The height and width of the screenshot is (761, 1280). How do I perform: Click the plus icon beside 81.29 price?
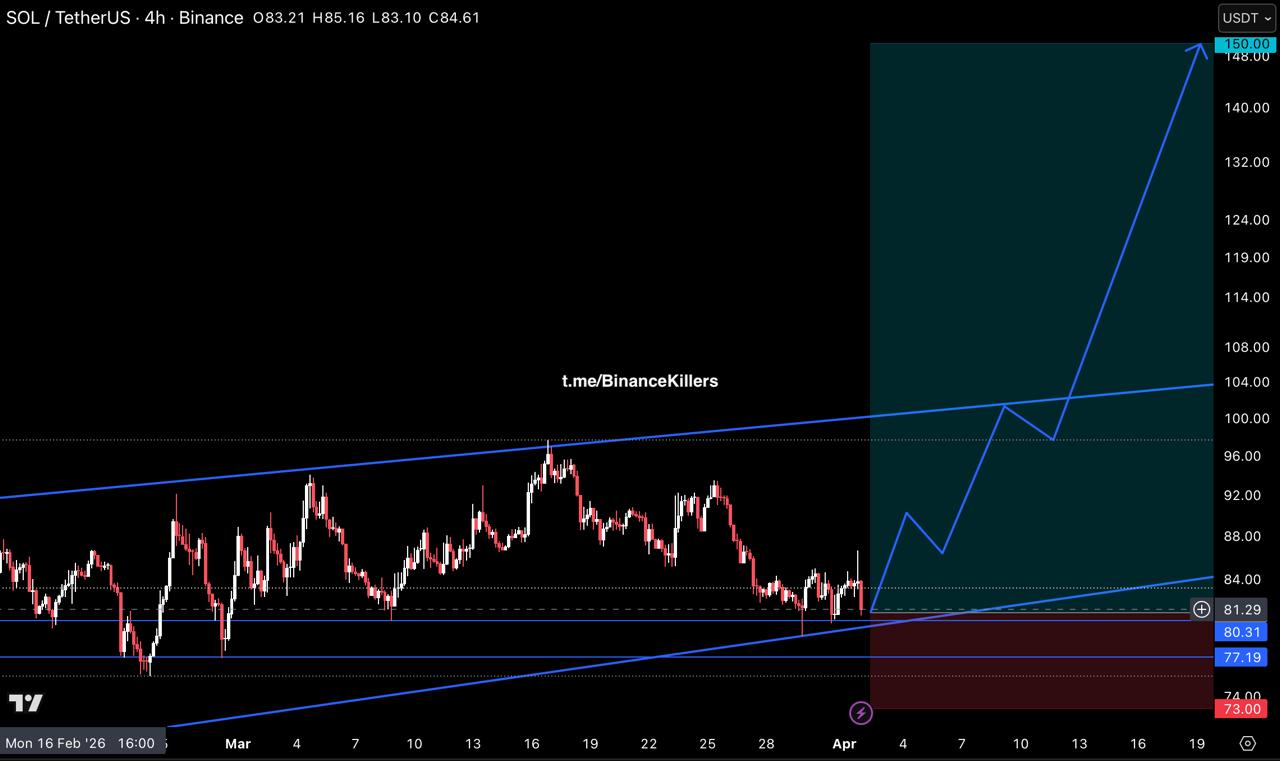1201,609
